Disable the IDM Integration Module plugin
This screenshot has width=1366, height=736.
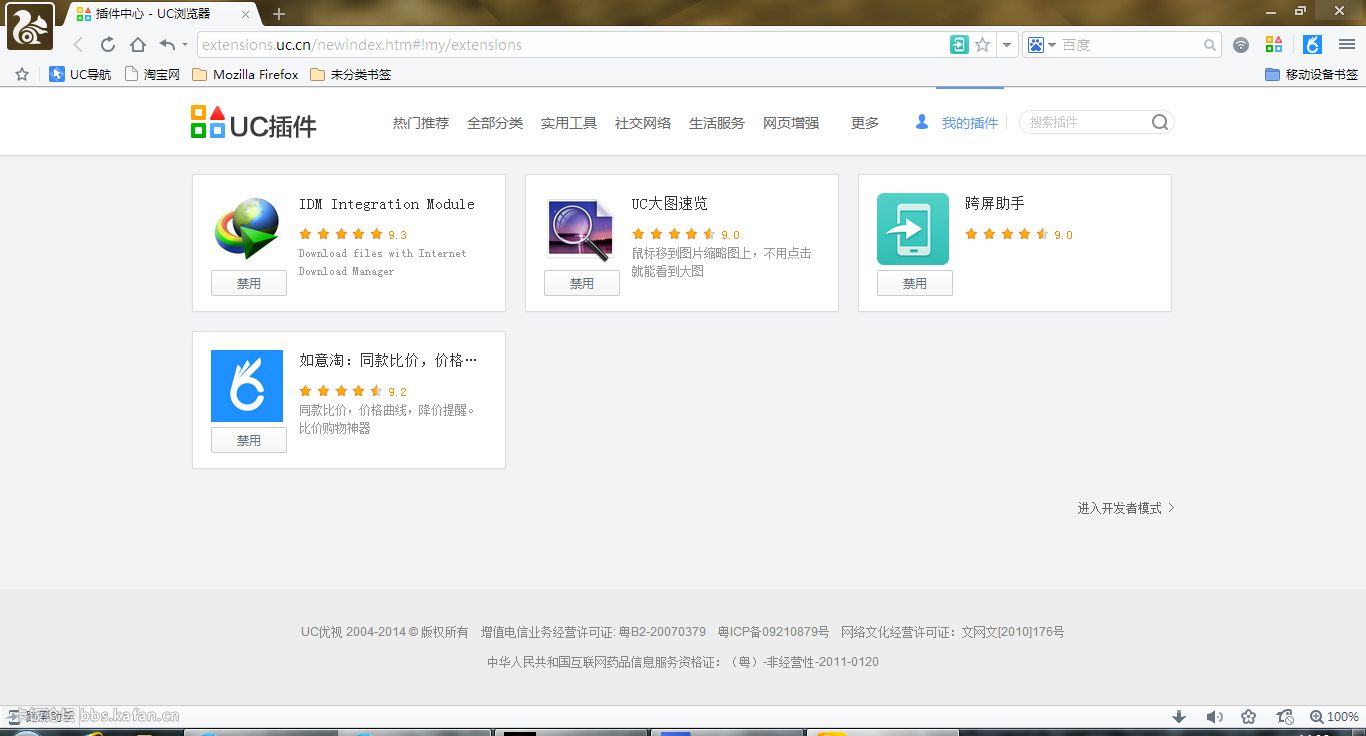[249, 283]
